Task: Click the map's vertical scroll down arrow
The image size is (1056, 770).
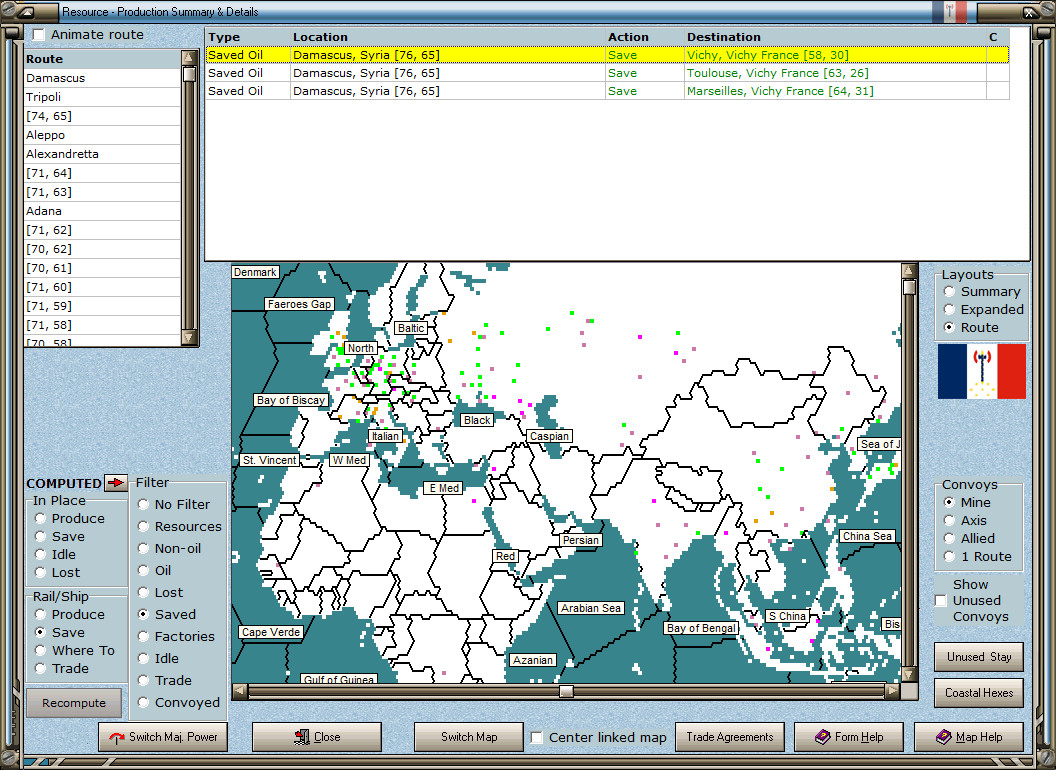Action: pos(909,674)
